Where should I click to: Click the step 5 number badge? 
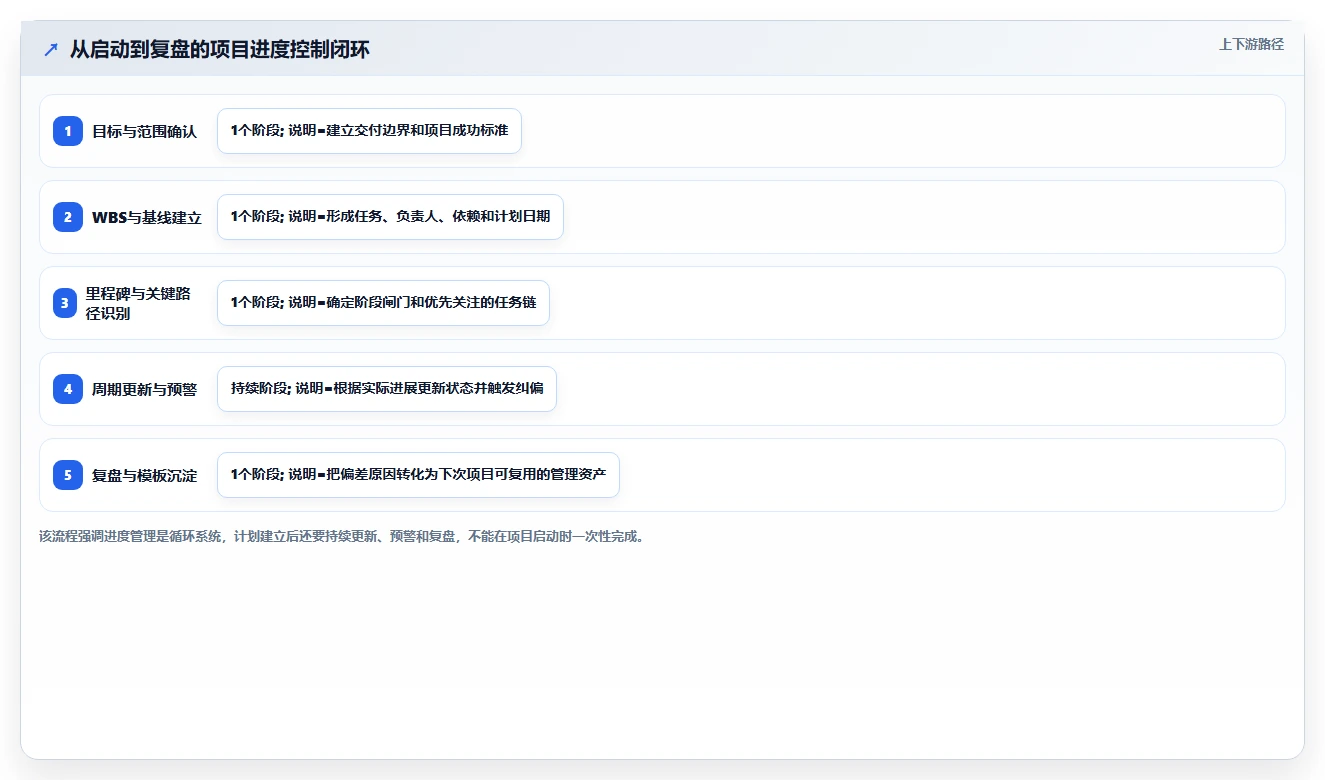point(68,475)
